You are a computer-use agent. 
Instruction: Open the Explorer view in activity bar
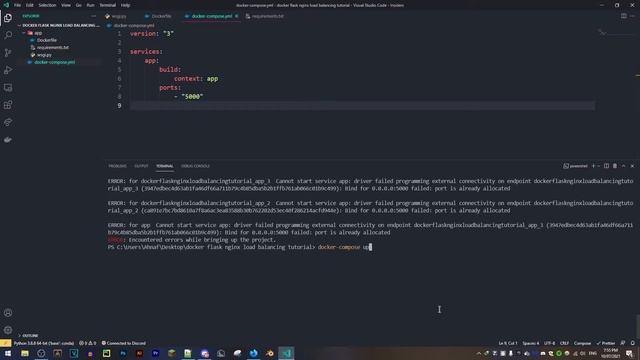click(8, 18)
